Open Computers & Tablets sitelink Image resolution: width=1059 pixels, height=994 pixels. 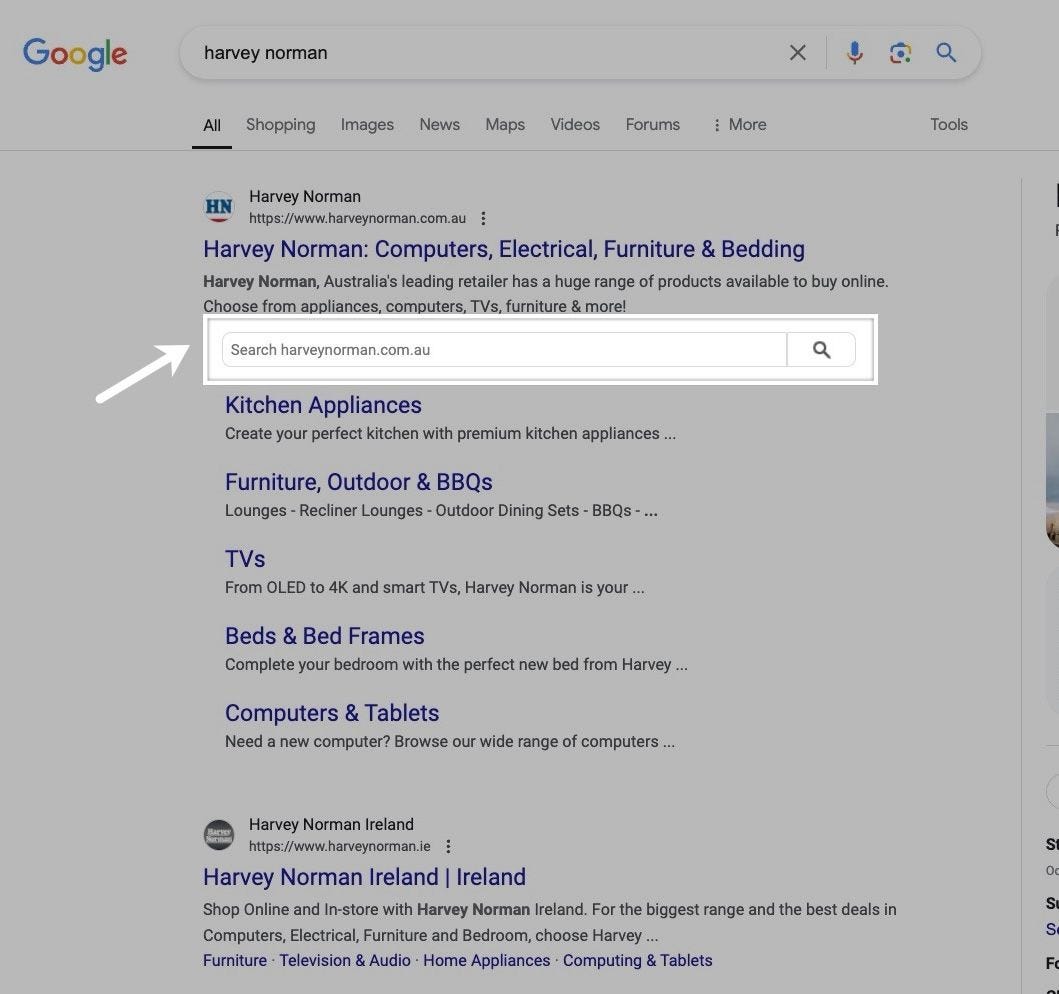click(x=332, y=713)
